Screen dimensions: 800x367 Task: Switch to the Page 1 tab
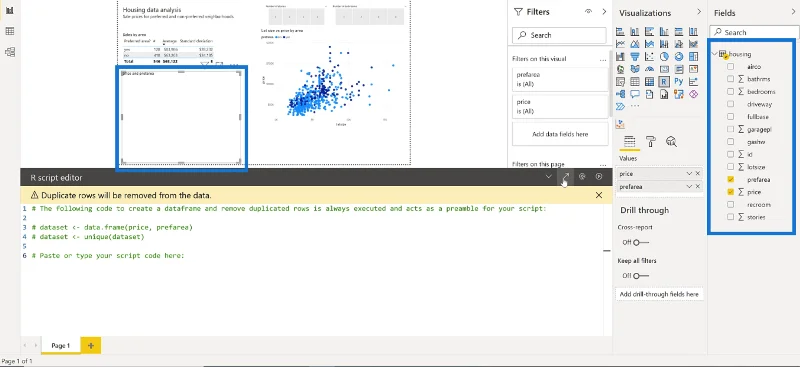(x=60, y=346)
